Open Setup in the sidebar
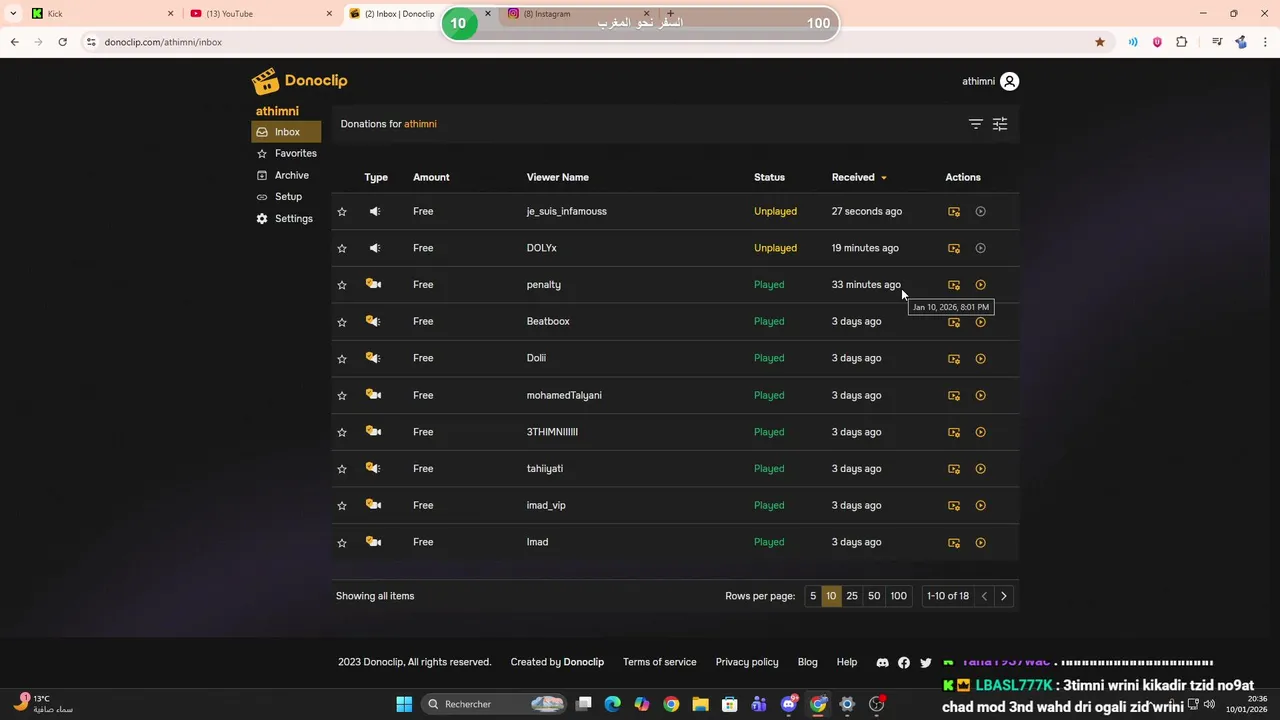 coord(286,197)
